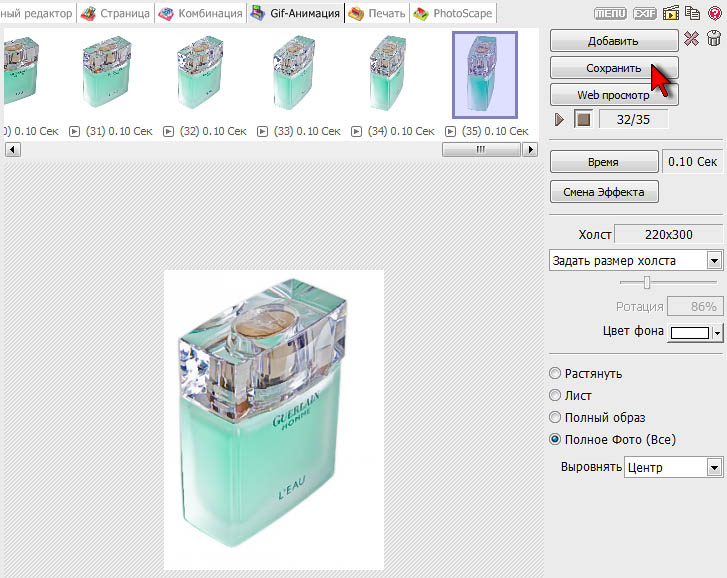Click the delete X icon beside Добавить

click(x=691, y=39)
